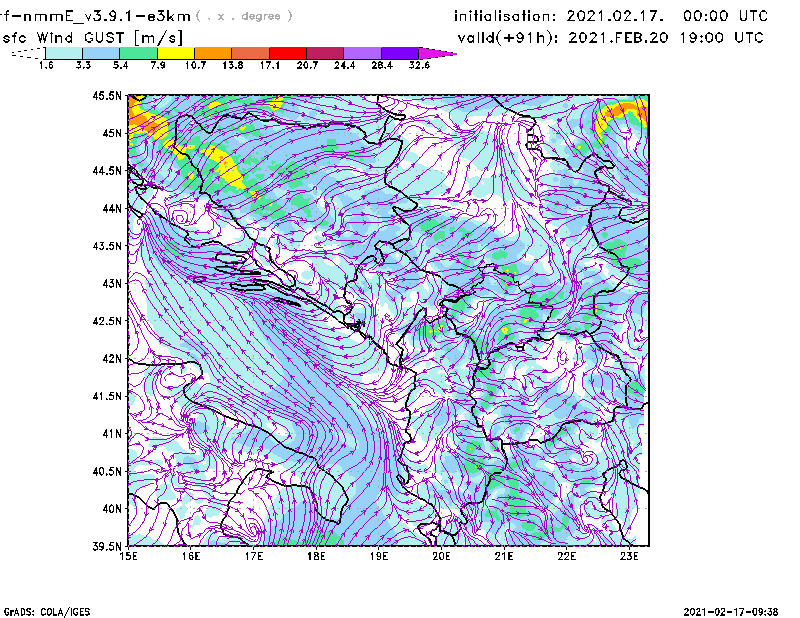Click the 20E longitude label

tap(441, 556)
